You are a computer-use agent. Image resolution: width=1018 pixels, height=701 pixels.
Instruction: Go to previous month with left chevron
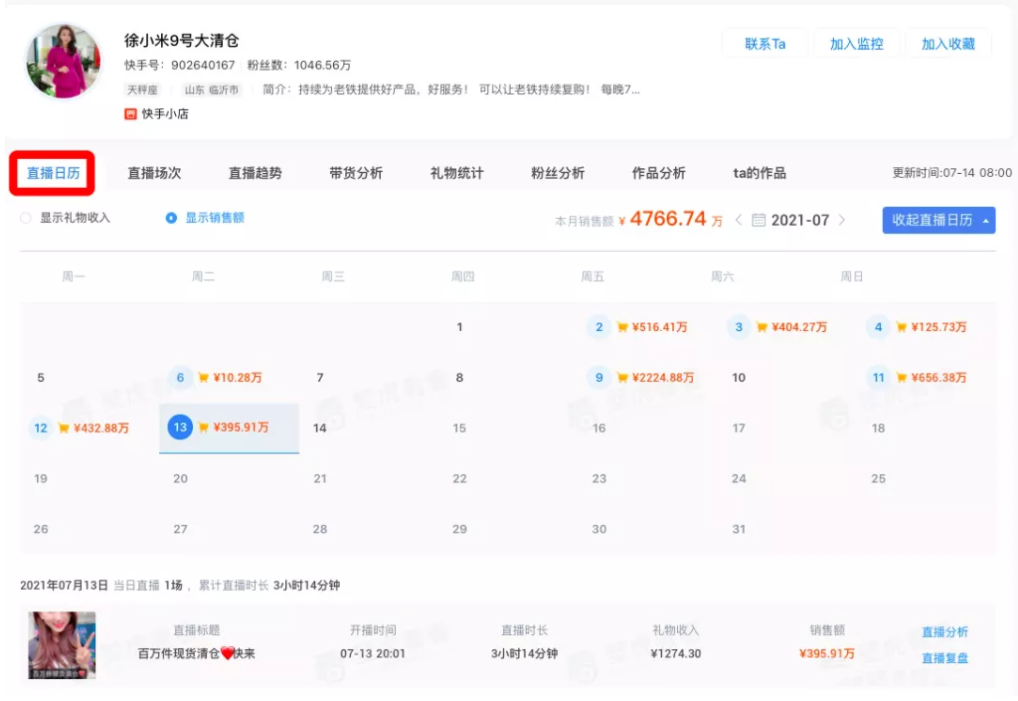click(739, 220)
